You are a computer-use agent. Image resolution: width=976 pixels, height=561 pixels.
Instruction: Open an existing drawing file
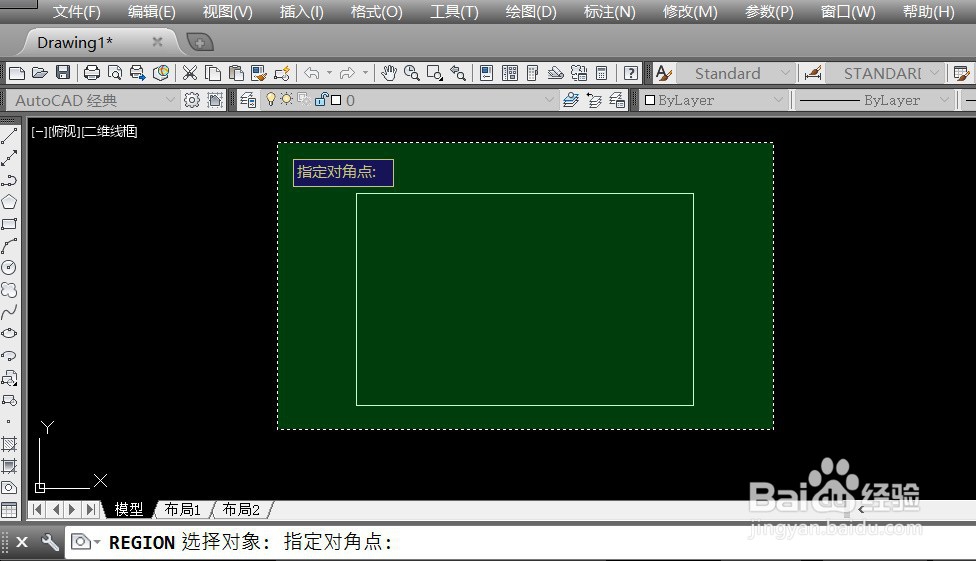(x=40, y=73)
